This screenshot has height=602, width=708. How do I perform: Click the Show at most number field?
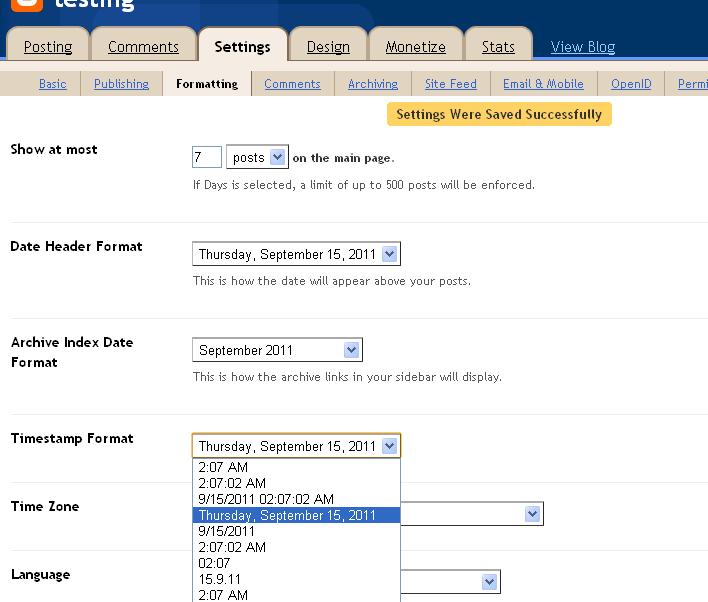(x=206, y=158)
